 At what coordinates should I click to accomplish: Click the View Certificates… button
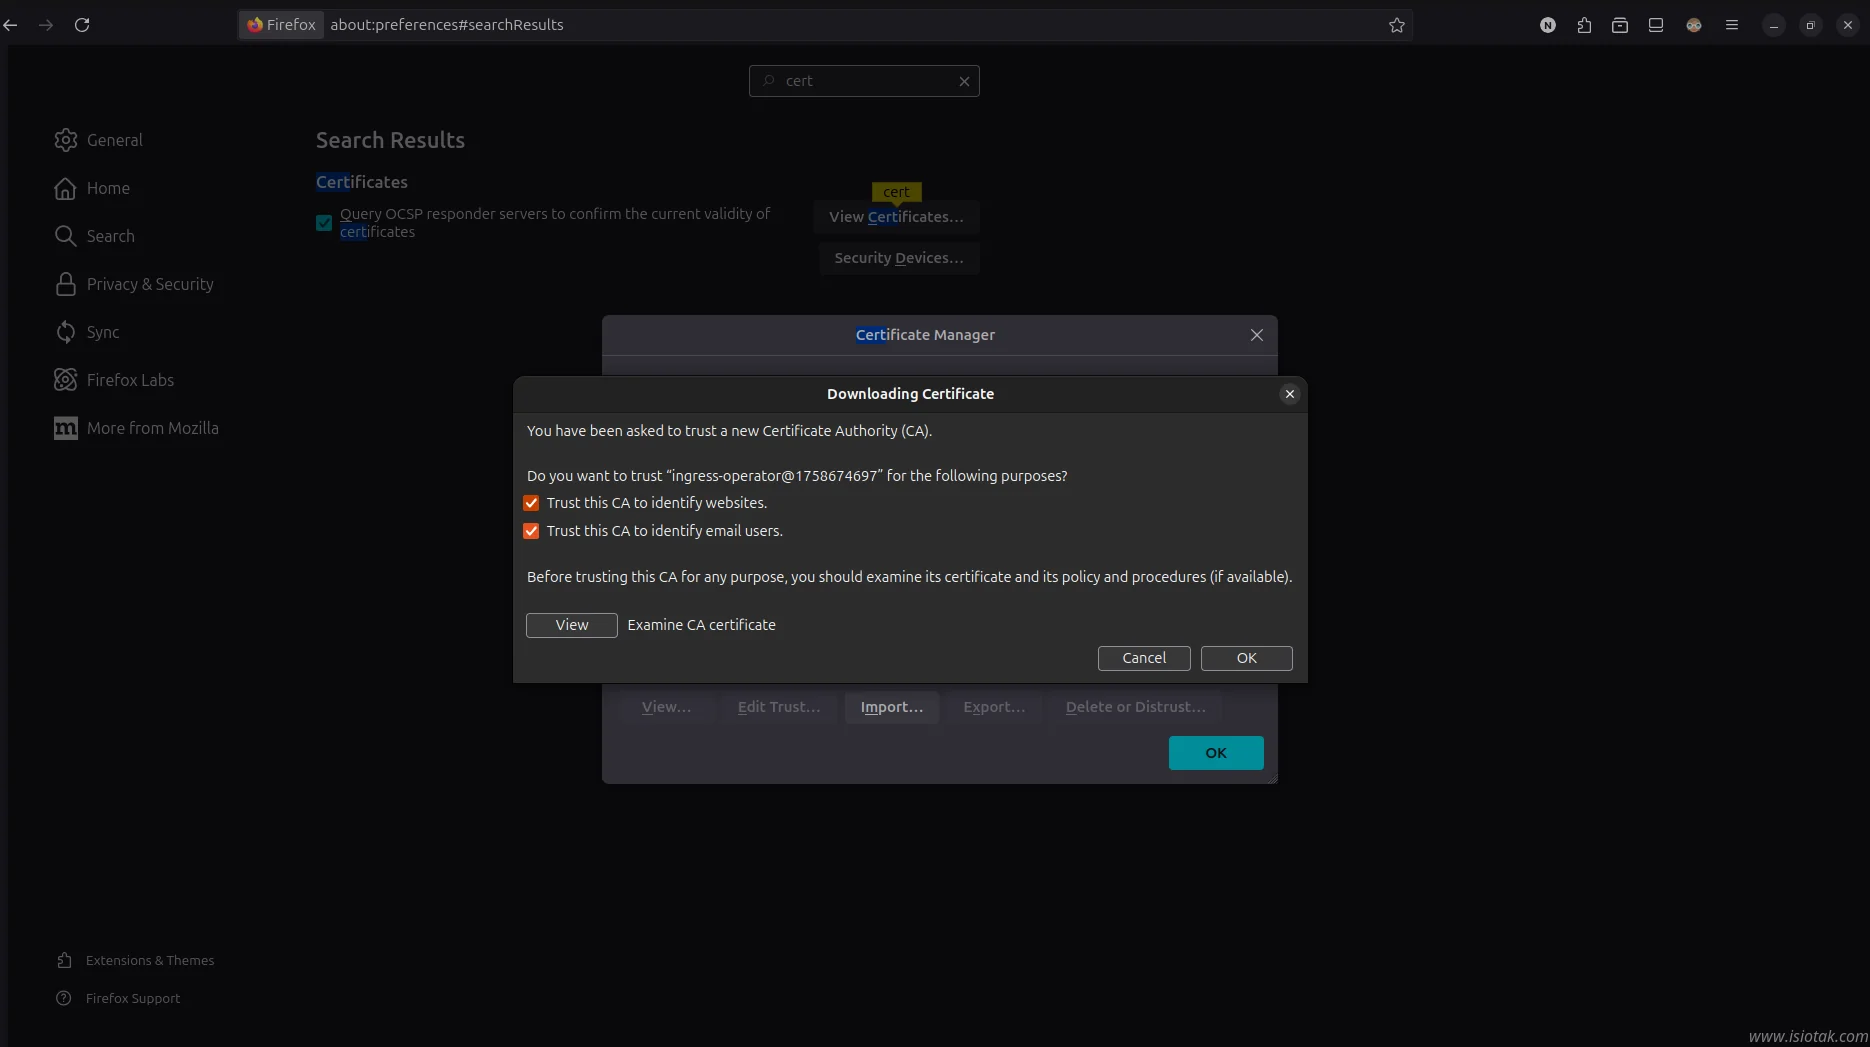pyautogui.click(x=897, y=217)
